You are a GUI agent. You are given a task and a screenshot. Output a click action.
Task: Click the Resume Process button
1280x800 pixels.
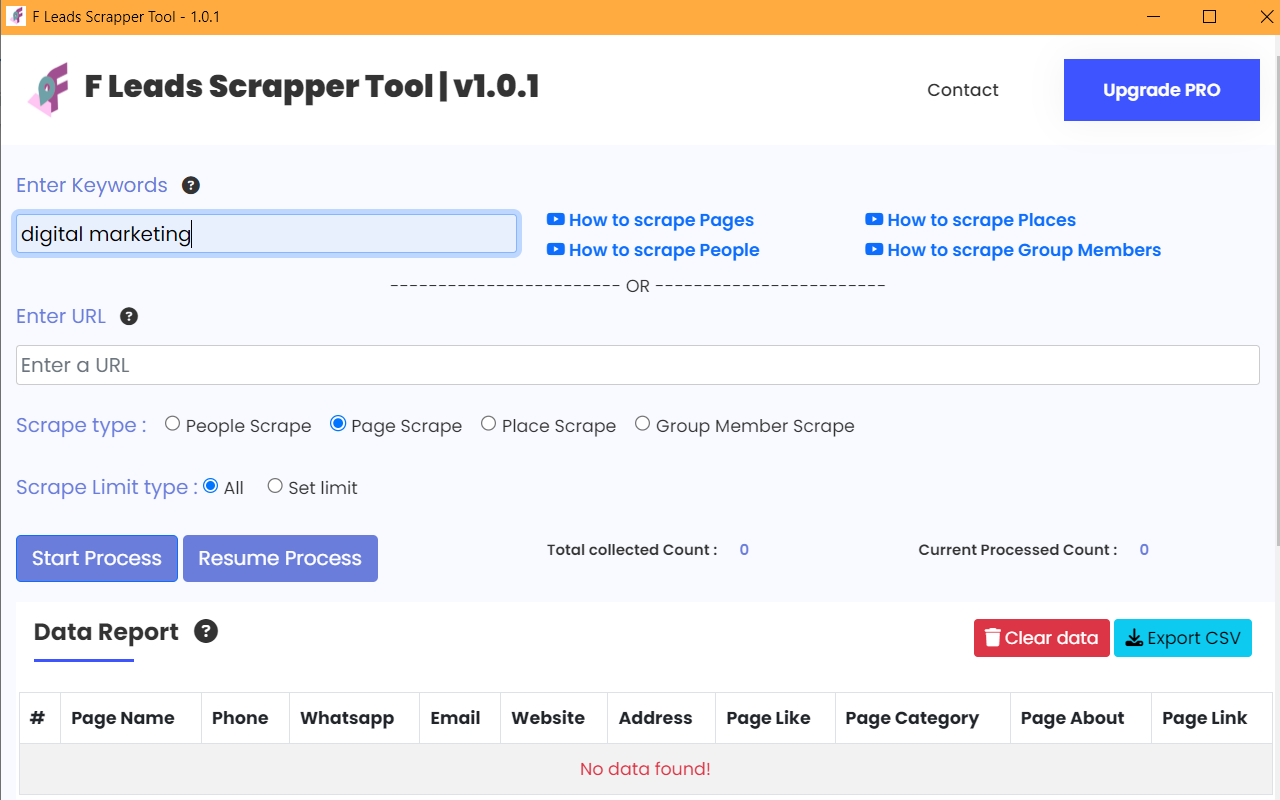tap(280, 558)
